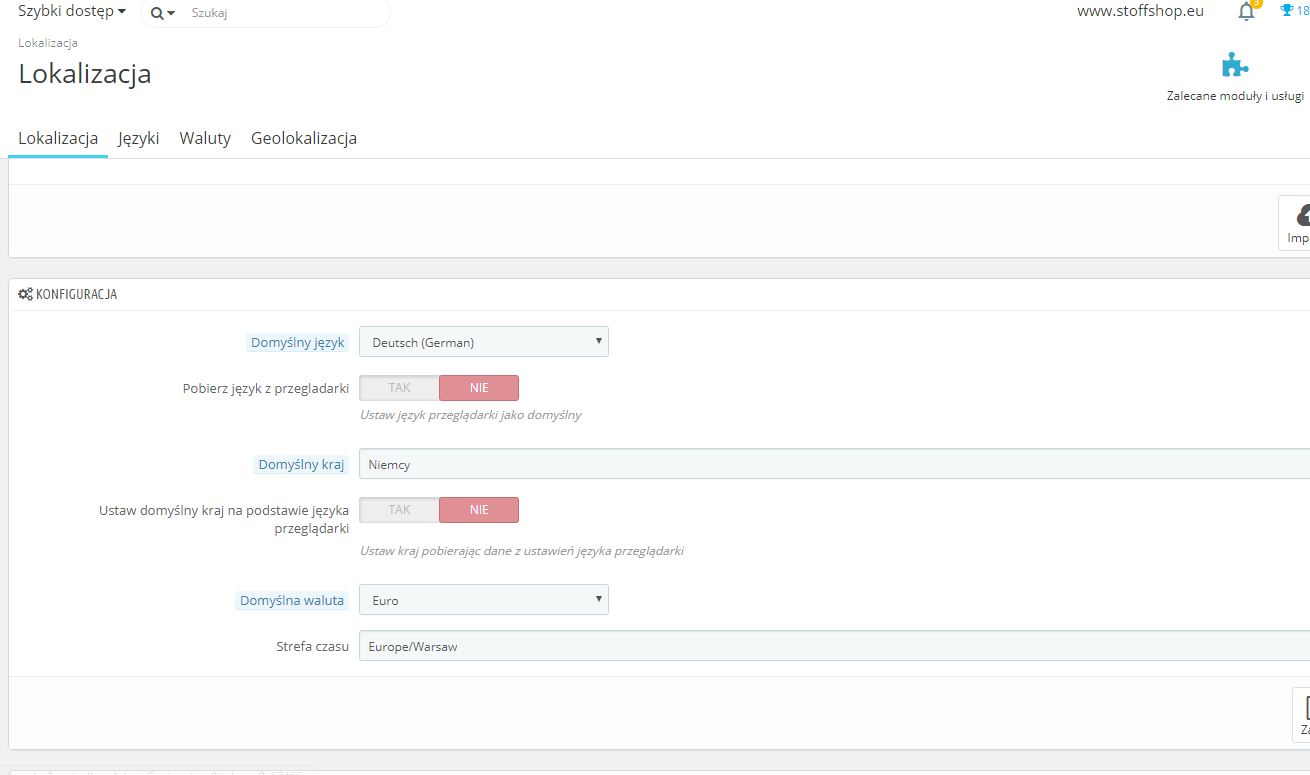The width and height of the screenshot is (1310, 775).
Task: Click the puzzle piece modules icon
Action: click(1235, 65)
